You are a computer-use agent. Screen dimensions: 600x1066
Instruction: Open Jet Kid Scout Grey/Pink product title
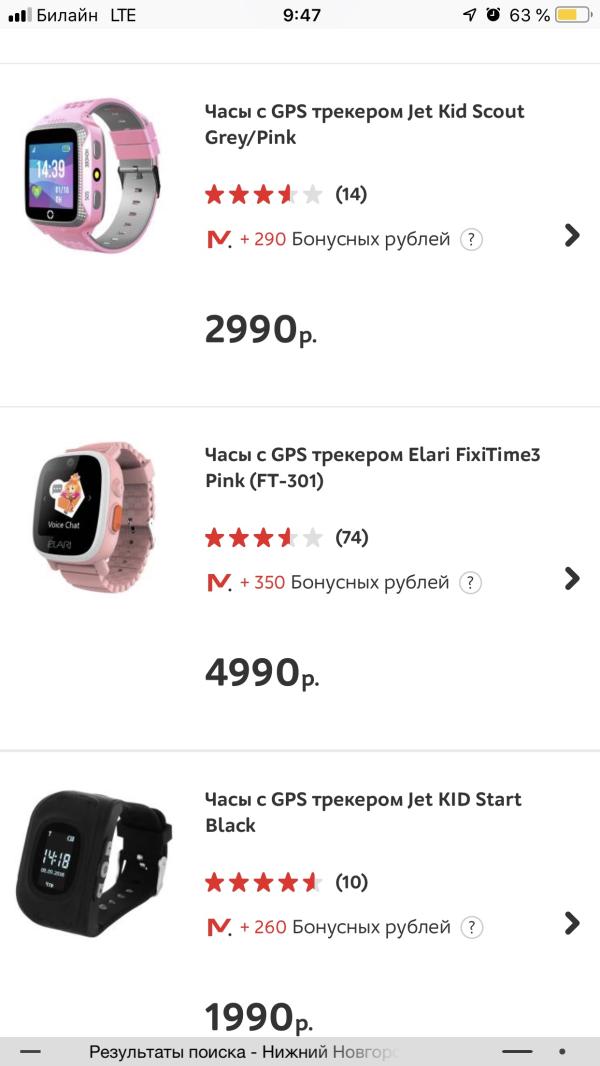click(x=364, y=124)
